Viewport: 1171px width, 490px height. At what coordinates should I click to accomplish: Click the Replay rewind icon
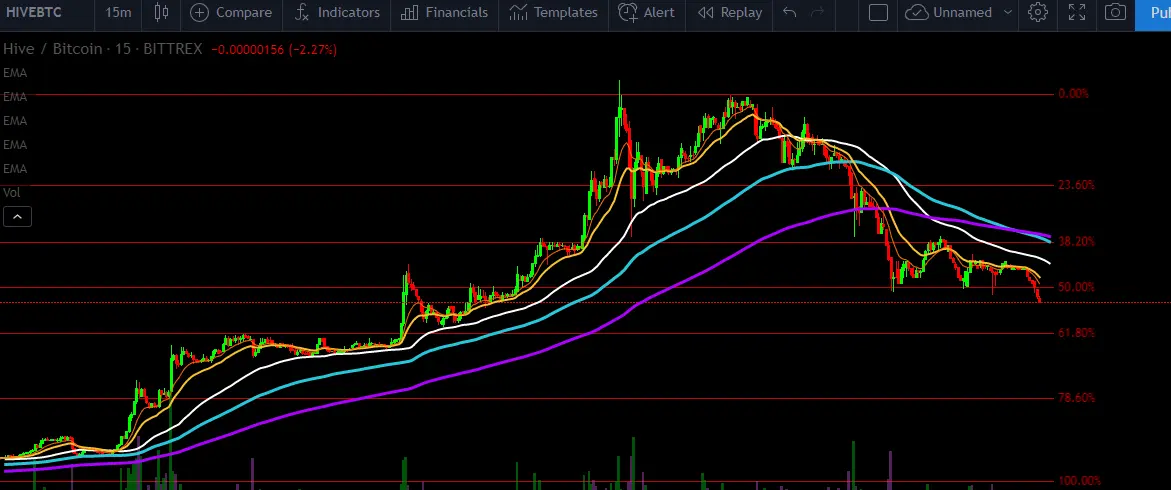(705, 13)
